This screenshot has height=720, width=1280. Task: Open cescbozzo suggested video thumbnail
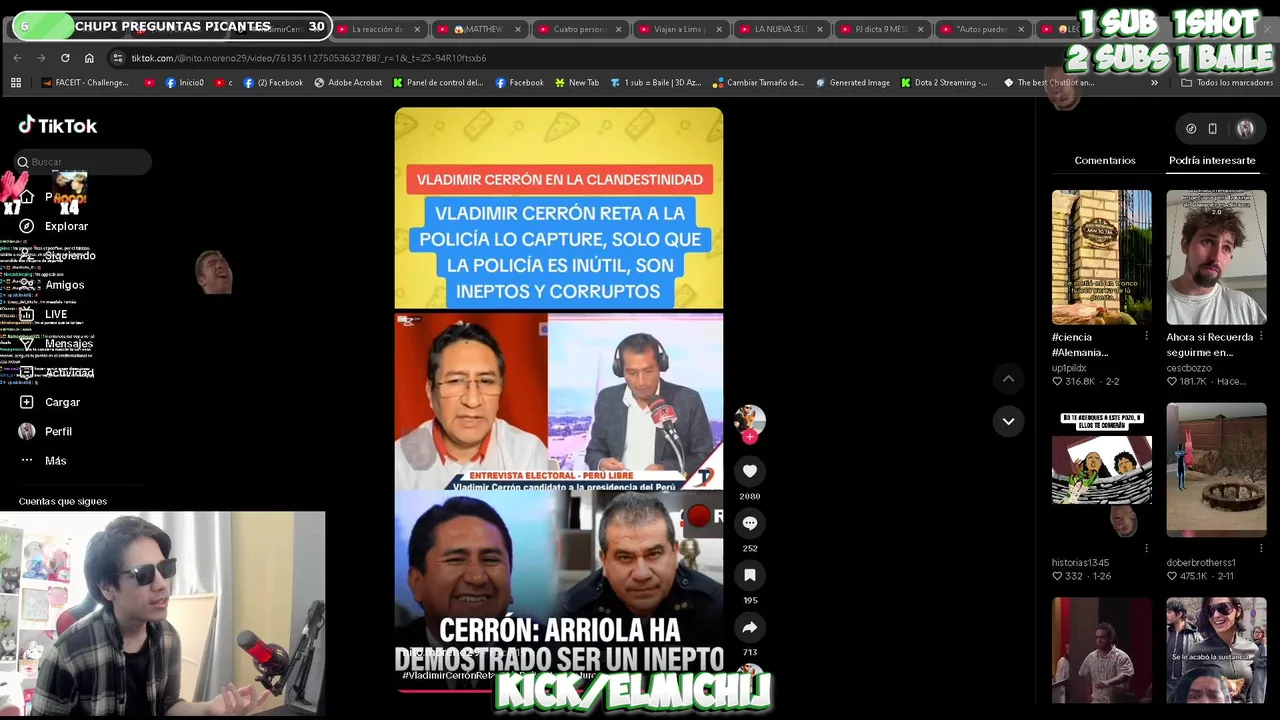(x=1216, y=257)
